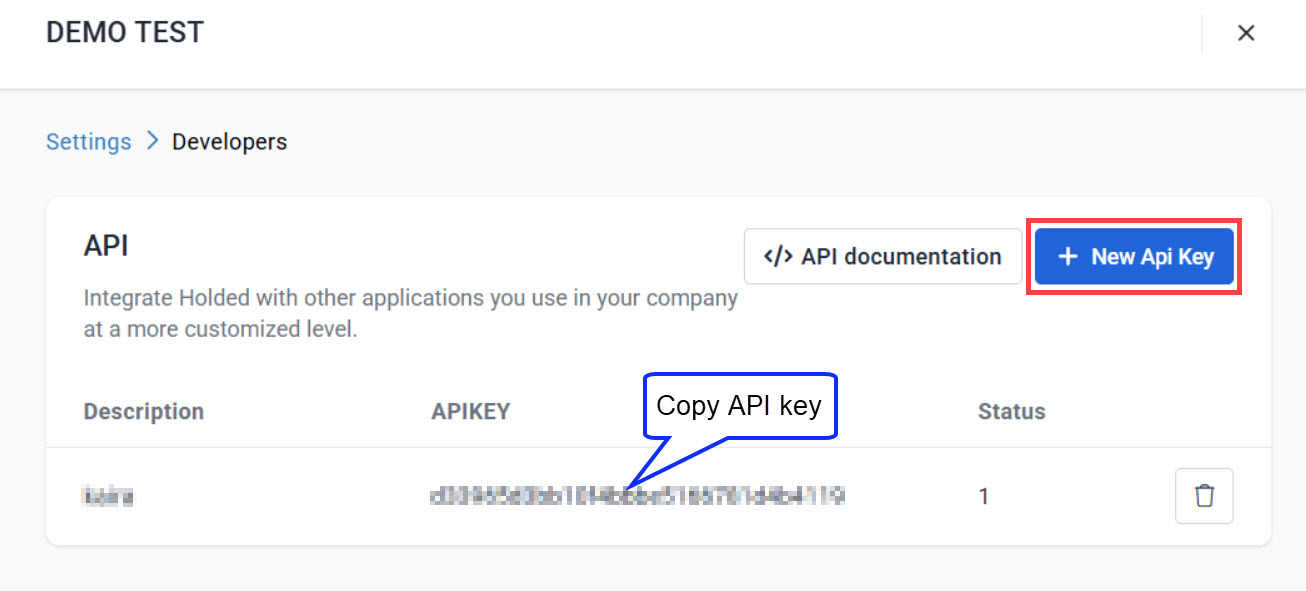Click the X icon to close DEMO TEST

pos(1246,32)
